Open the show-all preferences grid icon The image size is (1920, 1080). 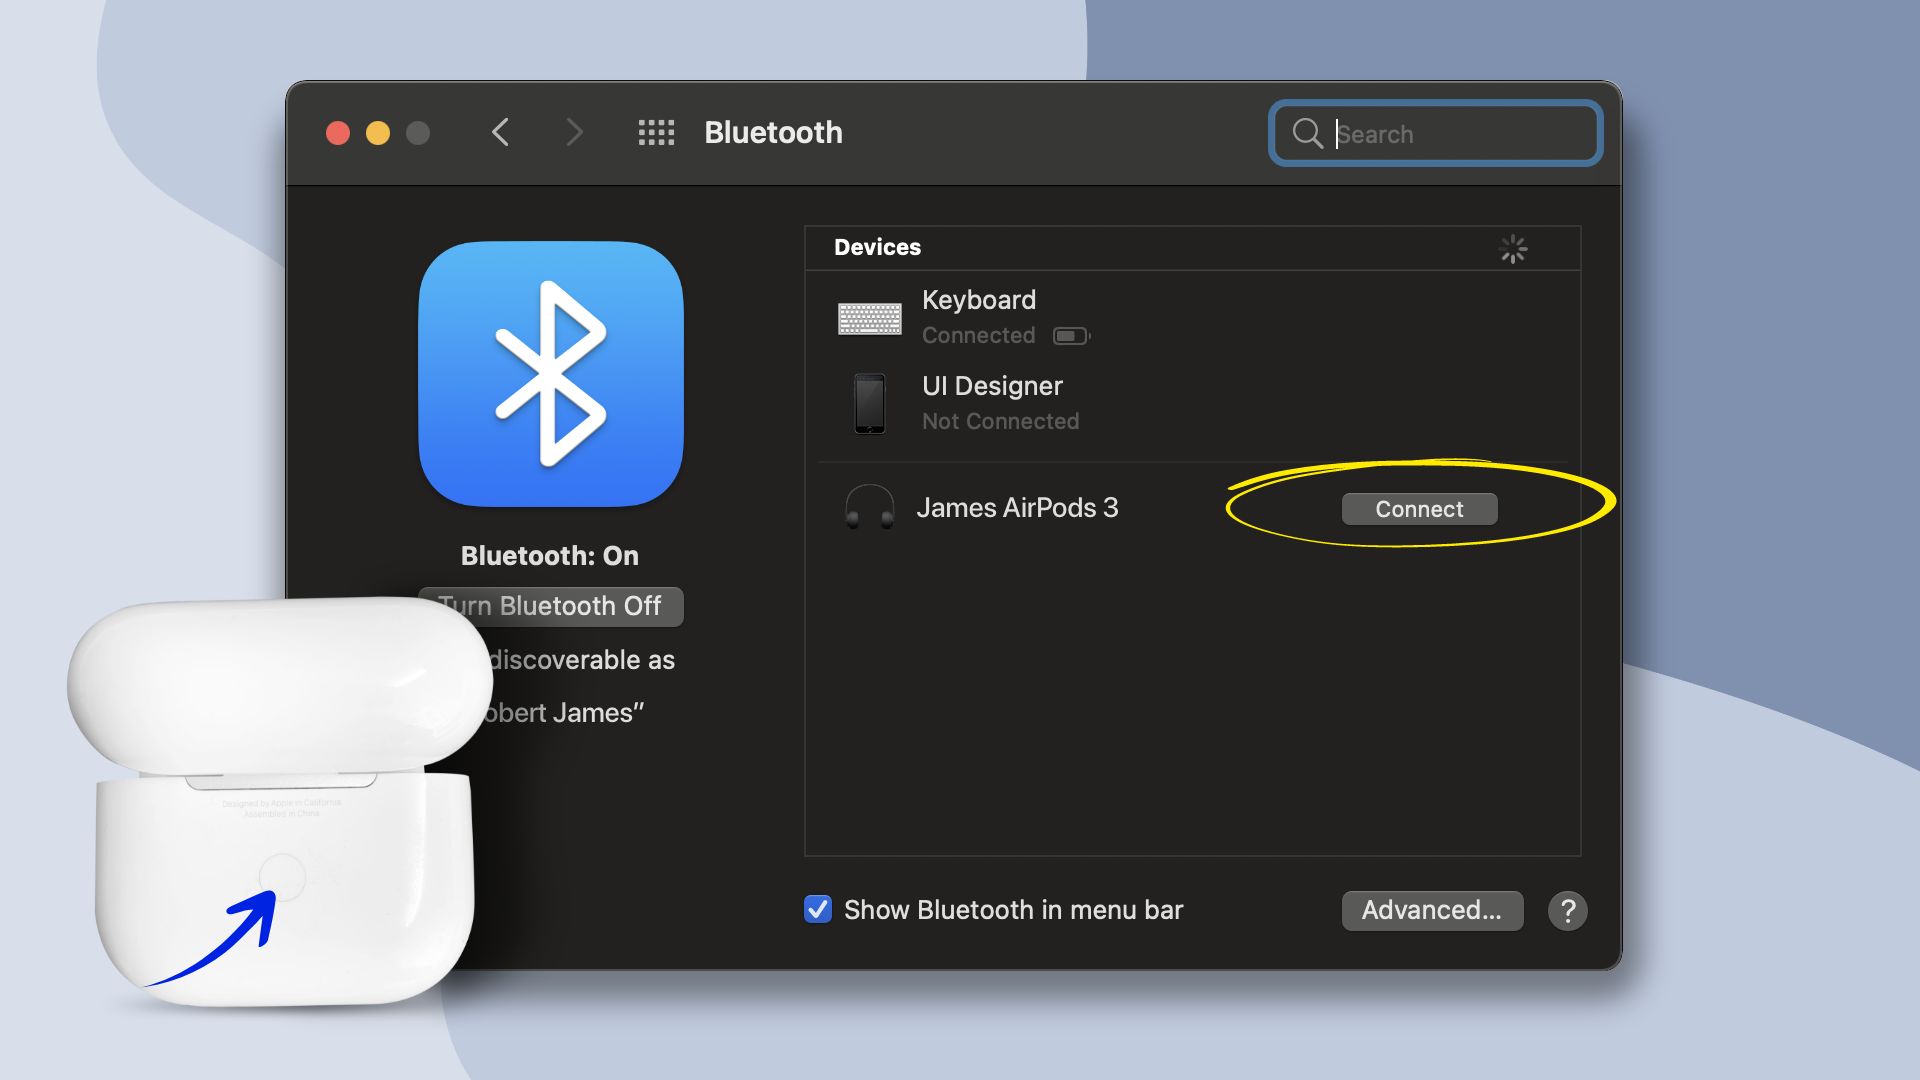656,133
